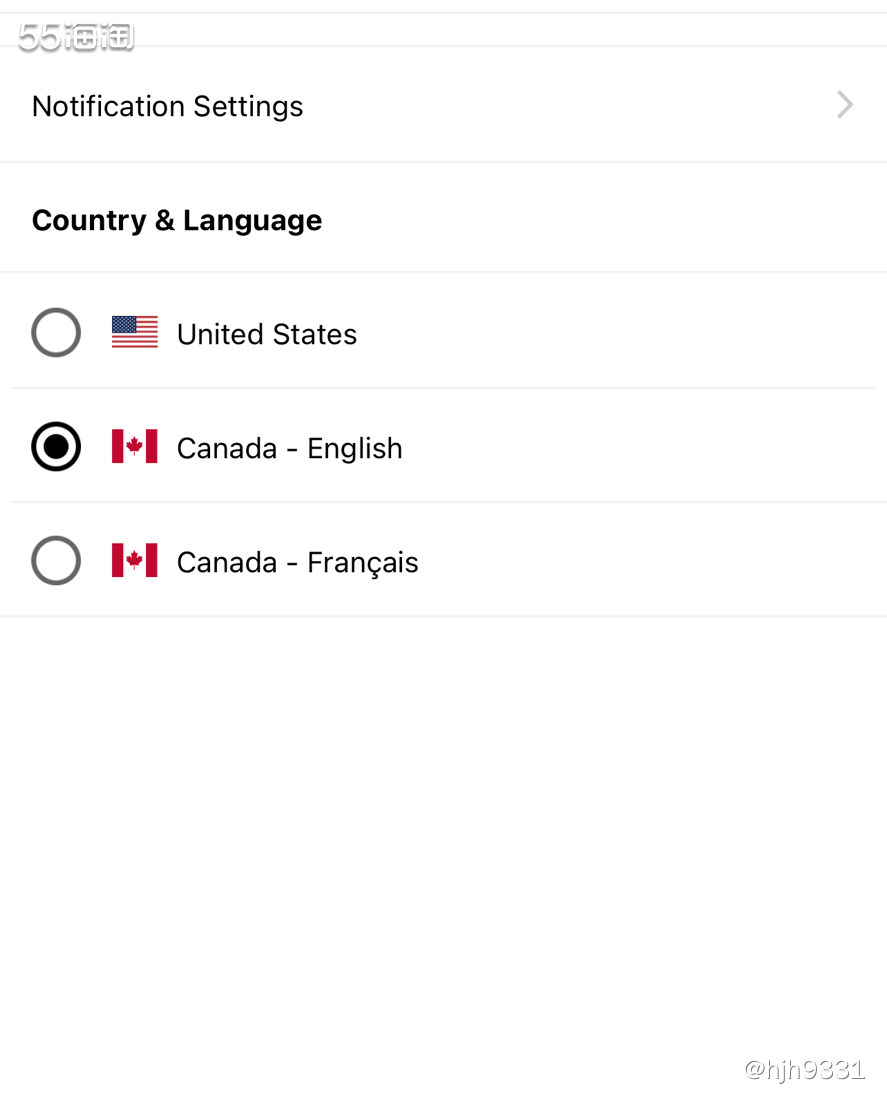Tap the Canadian flag beside Canada - Français

(x=135, y=561)
